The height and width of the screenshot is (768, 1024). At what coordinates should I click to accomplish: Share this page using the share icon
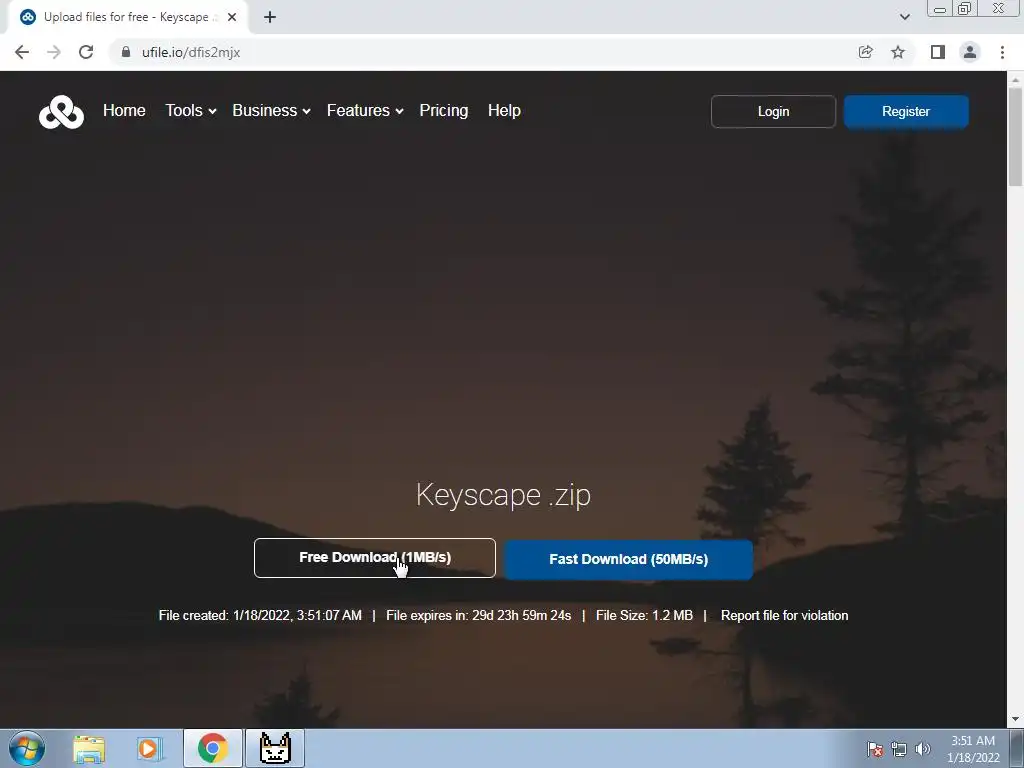point(865,52)
